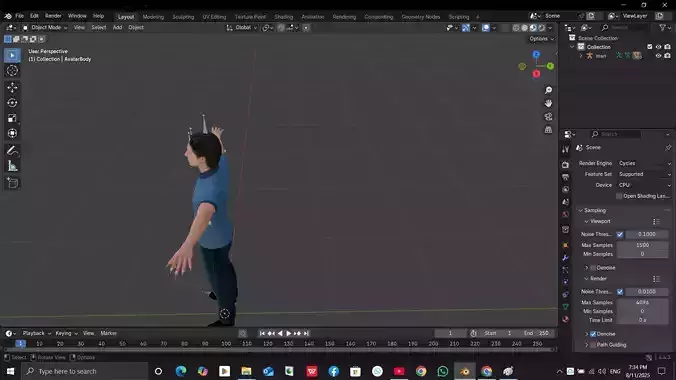The width and height of the screenshot is (676, 380).
Task: Select the Add Cube tool
Action: click(12, 183)
